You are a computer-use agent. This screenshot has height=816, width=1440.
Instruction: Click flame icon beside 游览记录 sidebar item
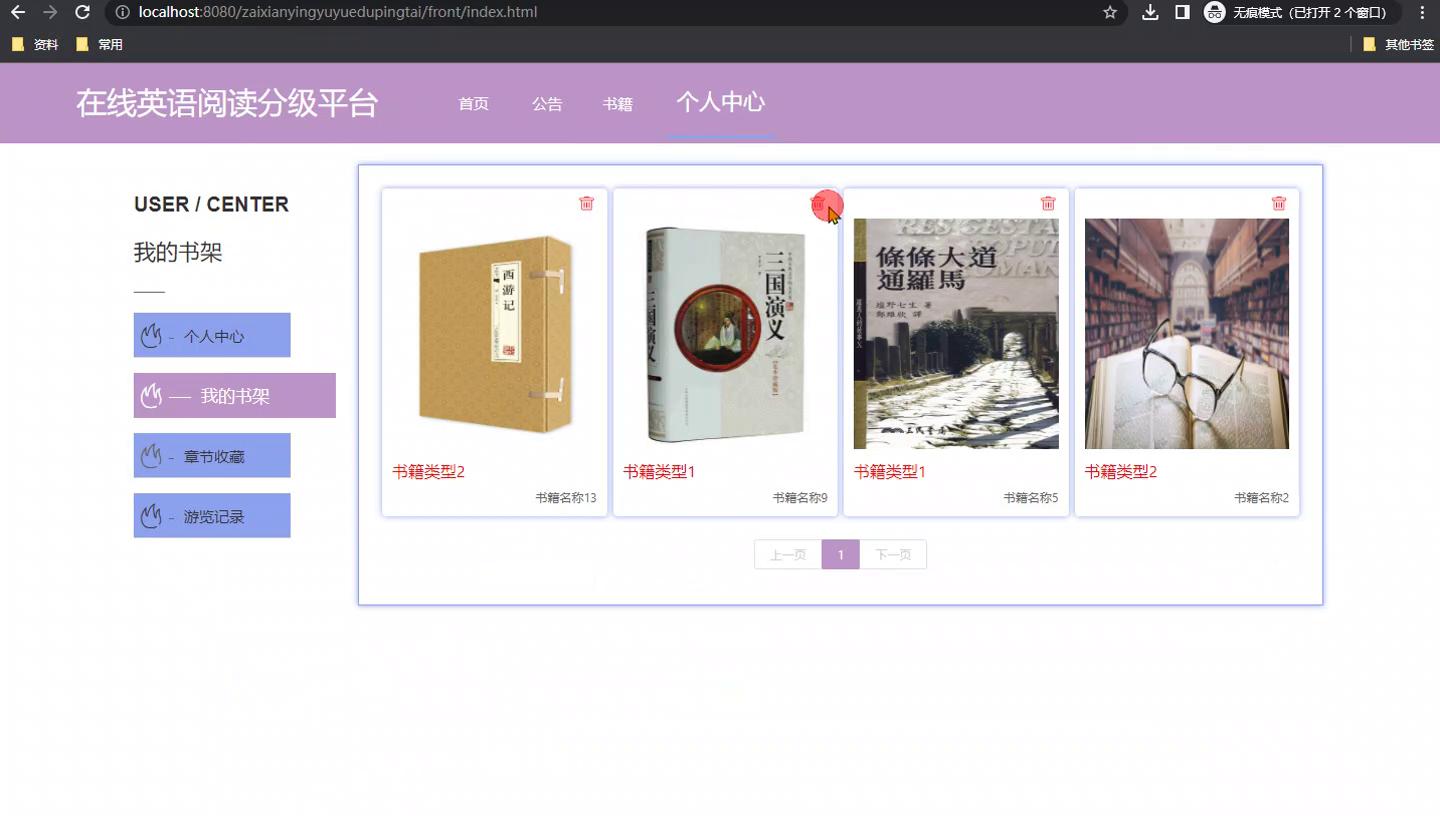(151, 516)
